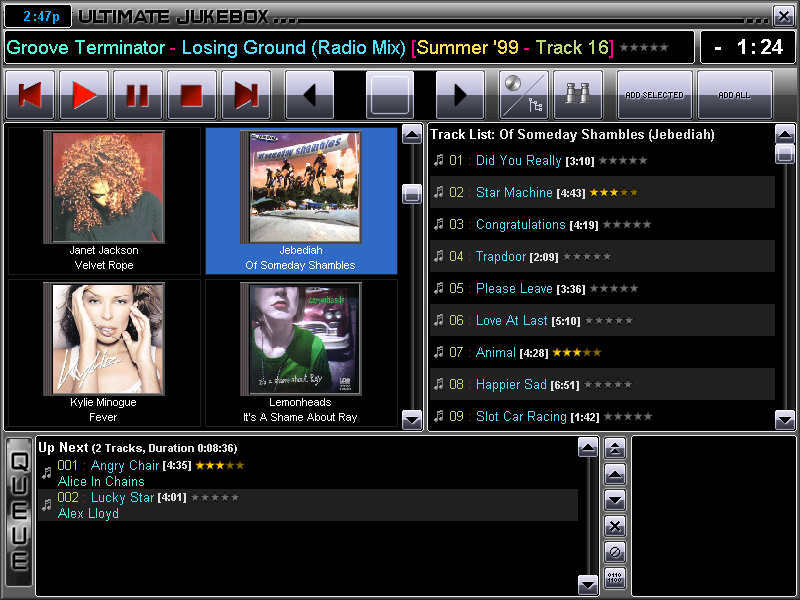This screenshot has height=600, width=800.
Task: Skip to the previous track
Action: [x=30, y=95]
